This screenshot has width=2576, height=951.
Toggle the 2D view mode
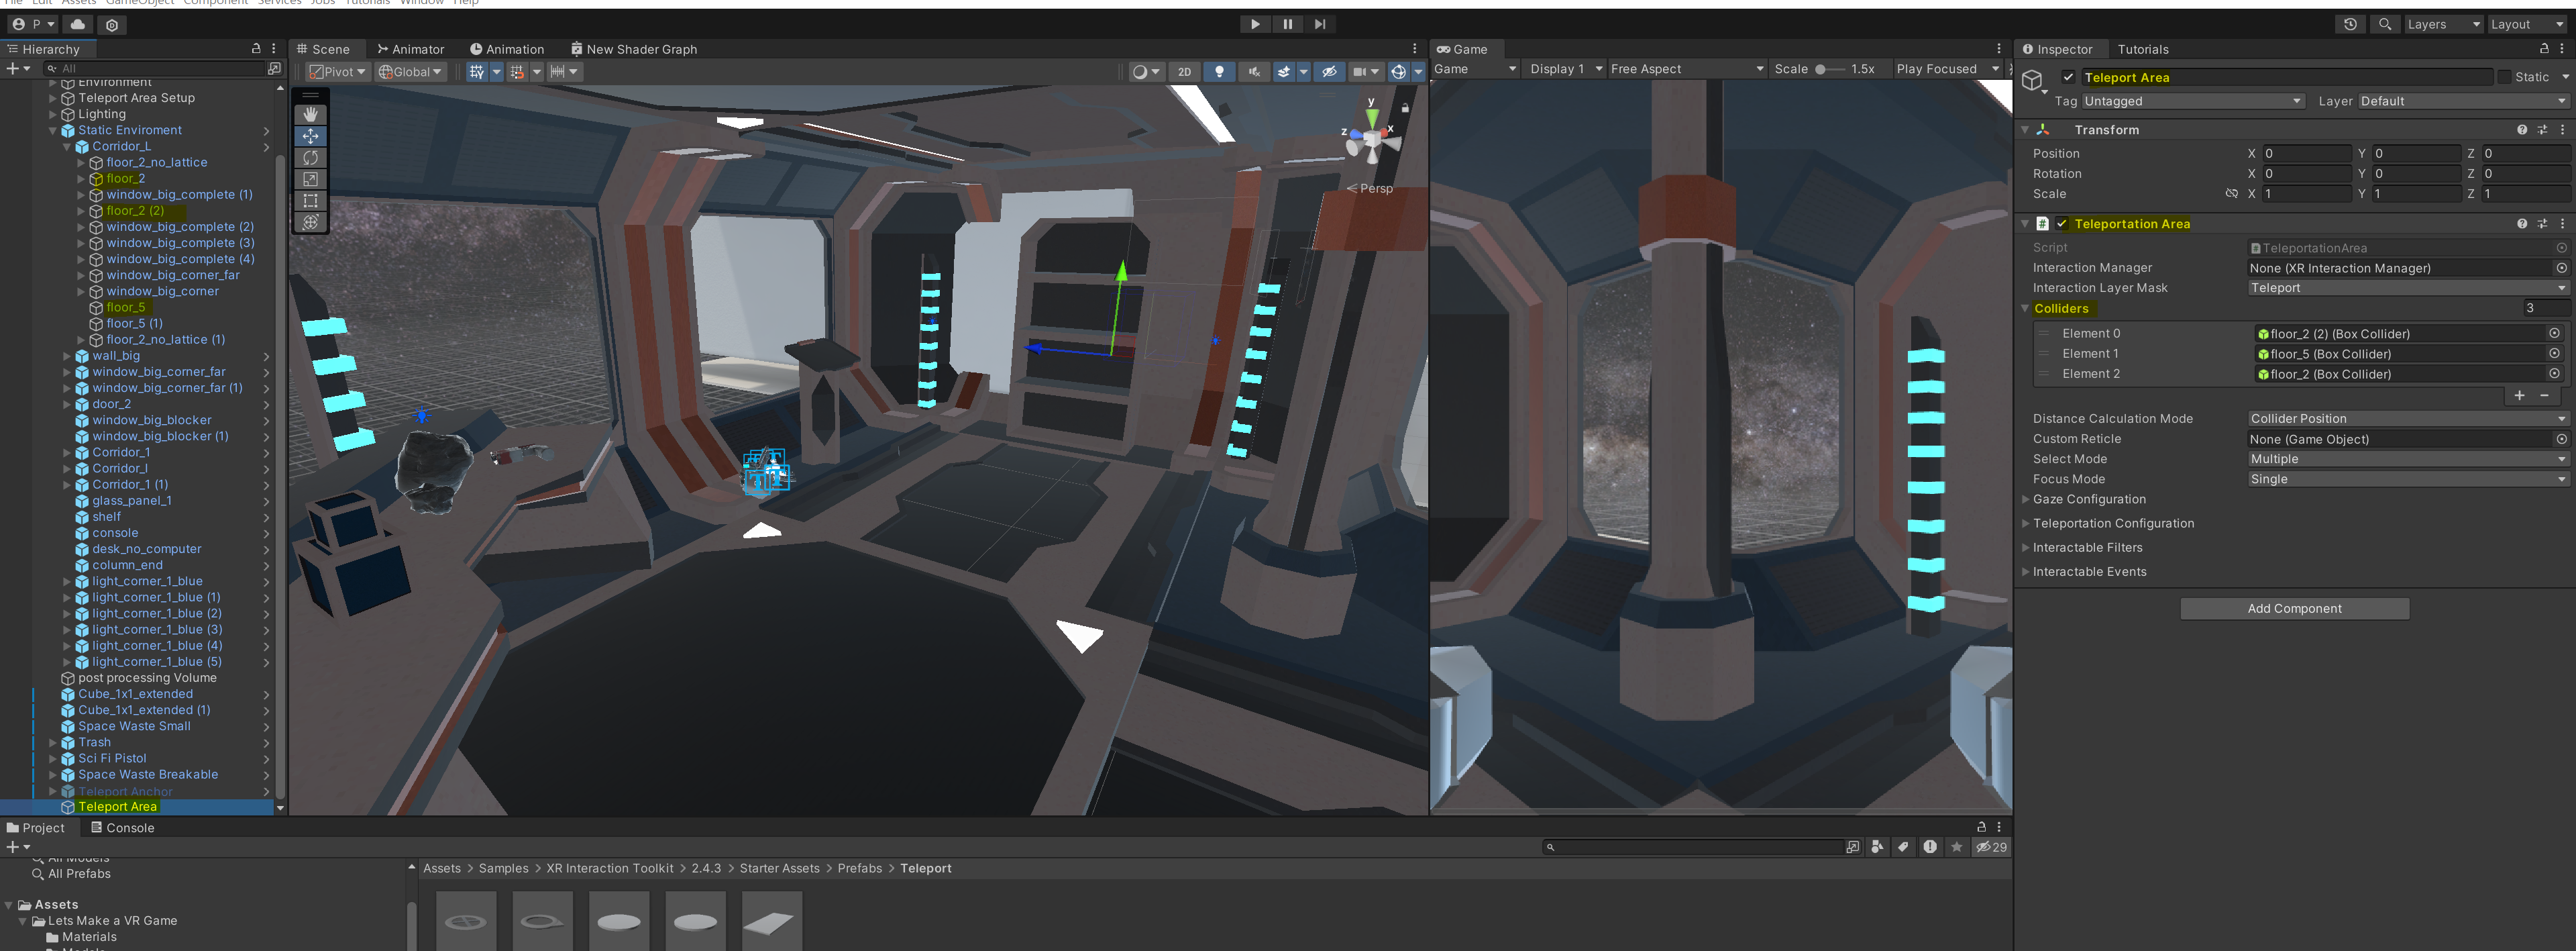click(x=1184, y=72)
